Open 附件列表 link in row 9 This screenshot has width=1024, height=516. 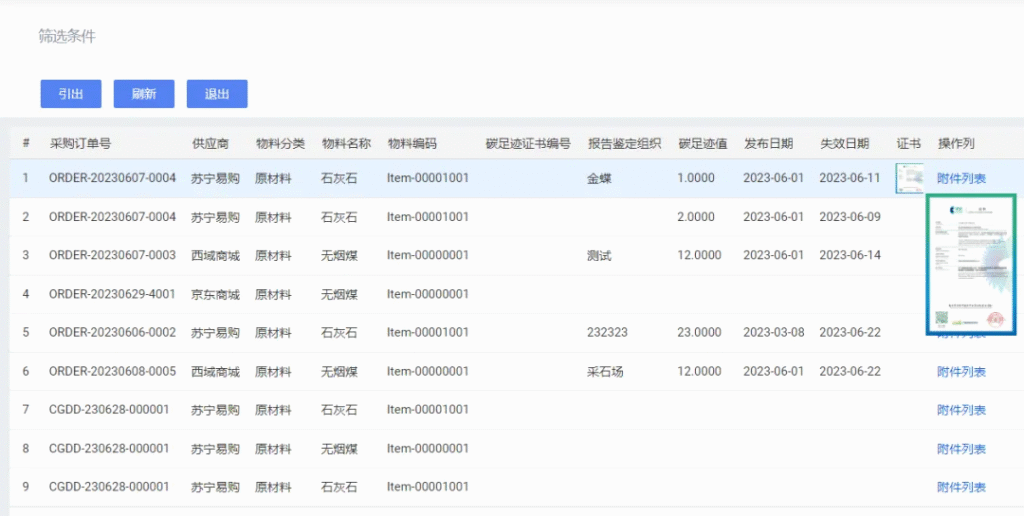[x=961, y=487]
